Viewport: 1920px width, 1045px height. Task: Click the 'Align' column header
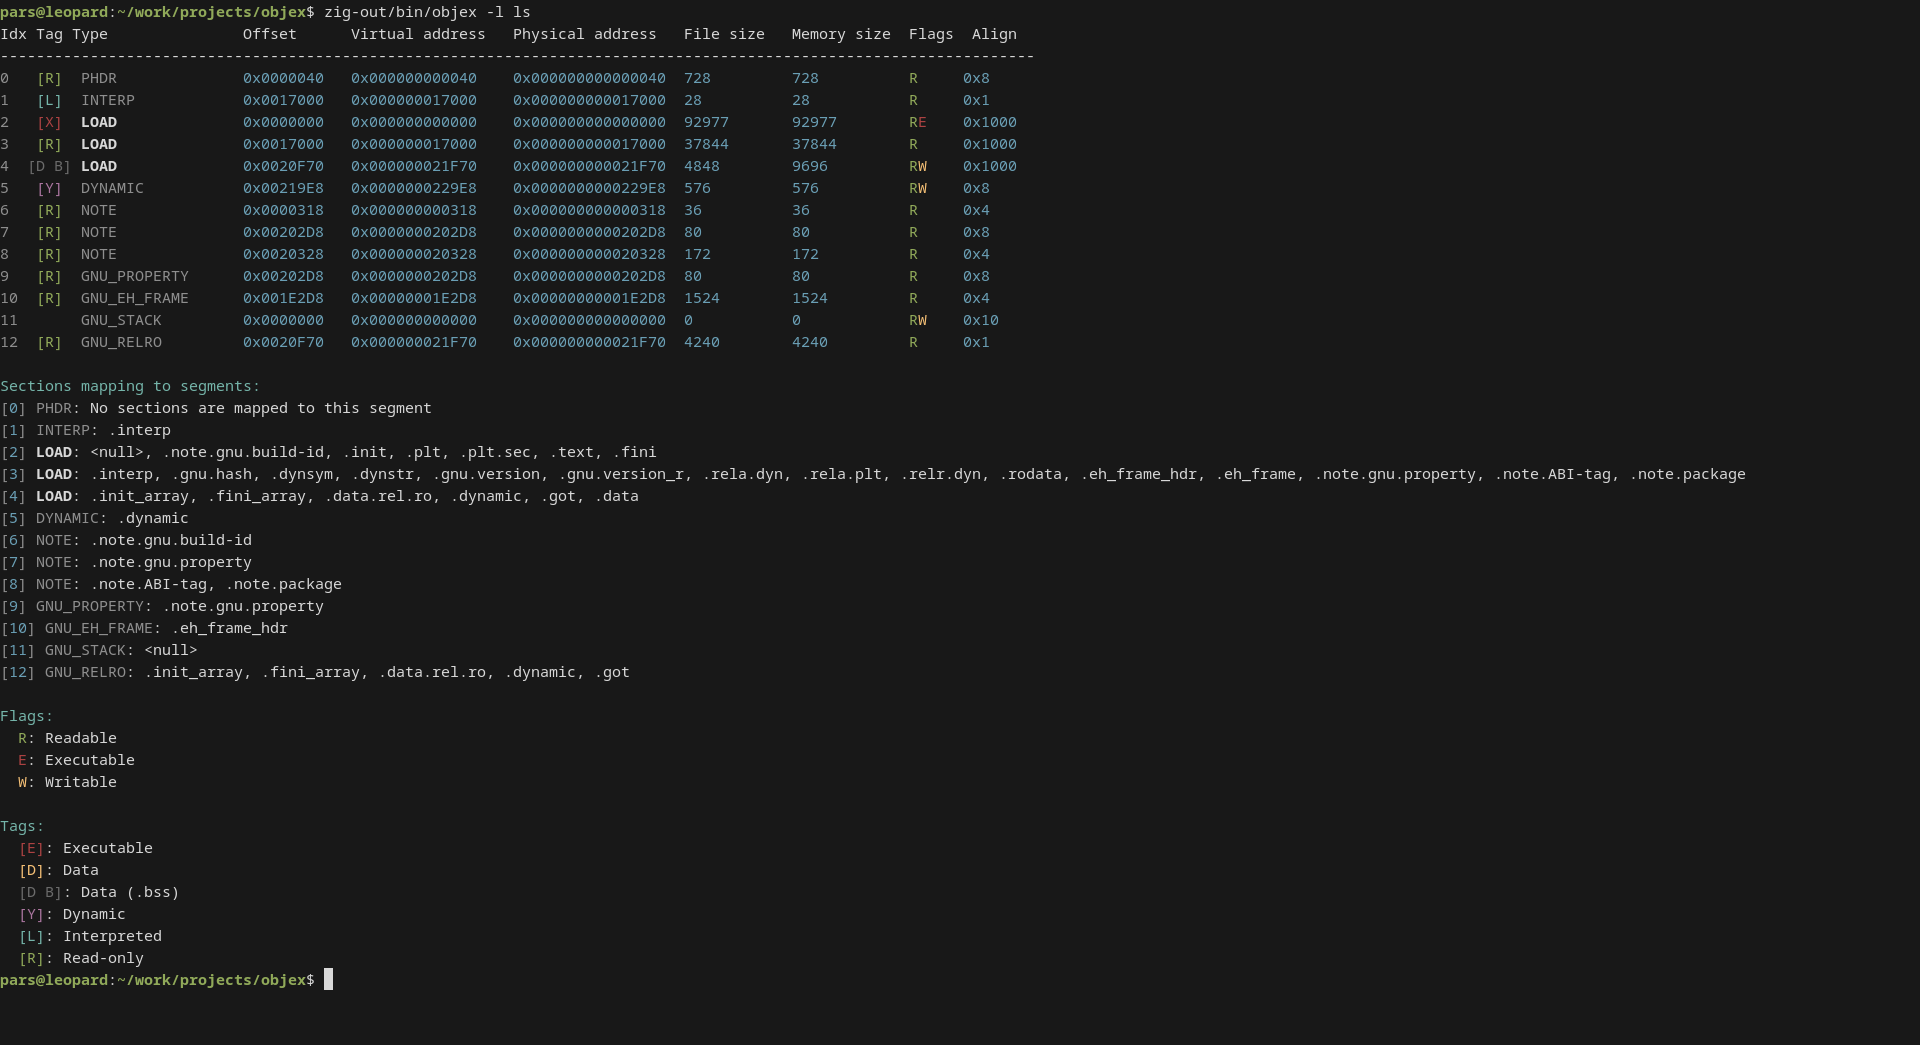pos(994,34)
